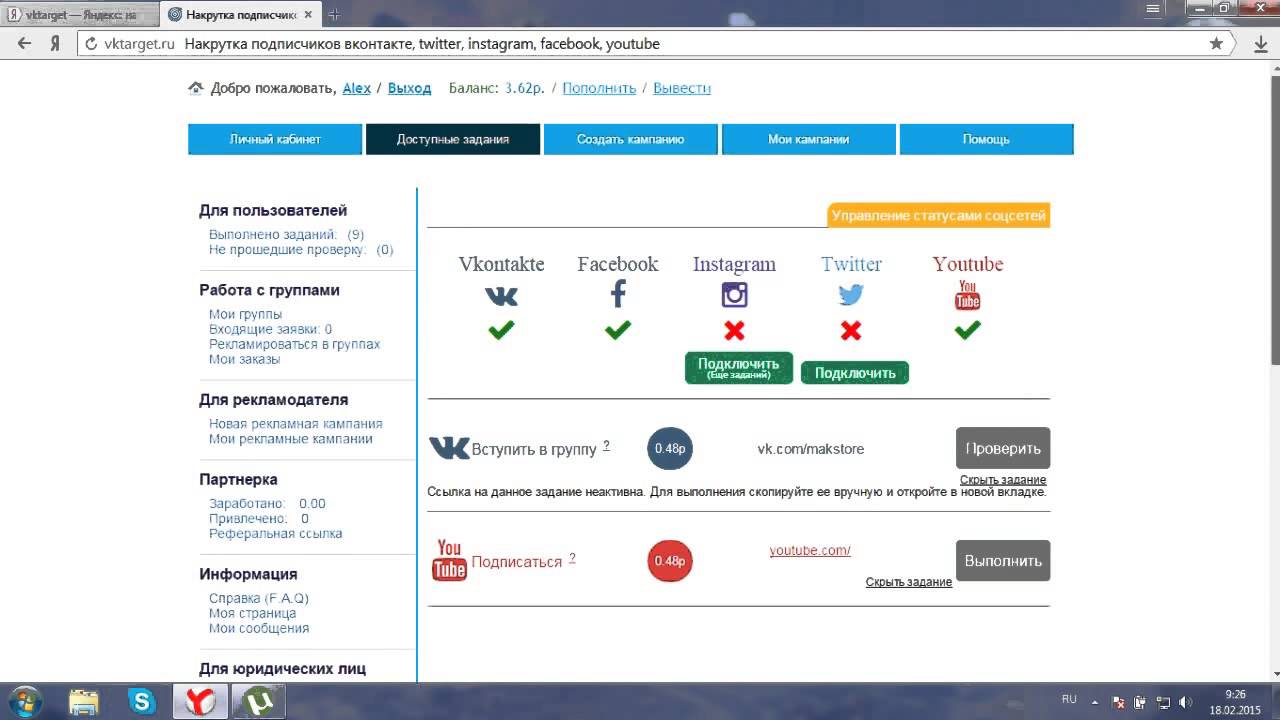Screen dimensions: 1280x720
Task: Open 'Справка (F.A.Q)' in the sidebar
Action: click(259, 598)
